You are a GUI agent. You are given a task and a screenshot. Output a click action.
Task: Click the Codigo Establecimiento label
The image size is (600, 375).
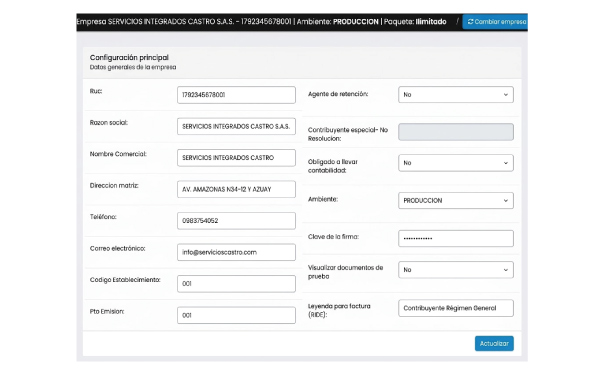tap(125, 280)
